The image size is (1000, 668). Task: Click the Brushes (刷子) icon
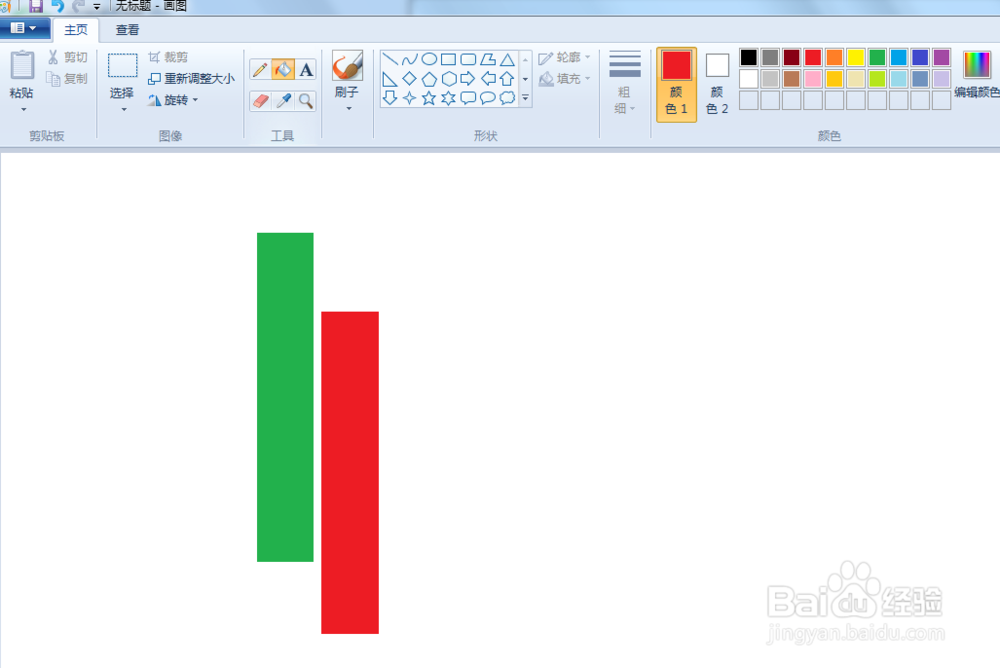click(347, 66)
